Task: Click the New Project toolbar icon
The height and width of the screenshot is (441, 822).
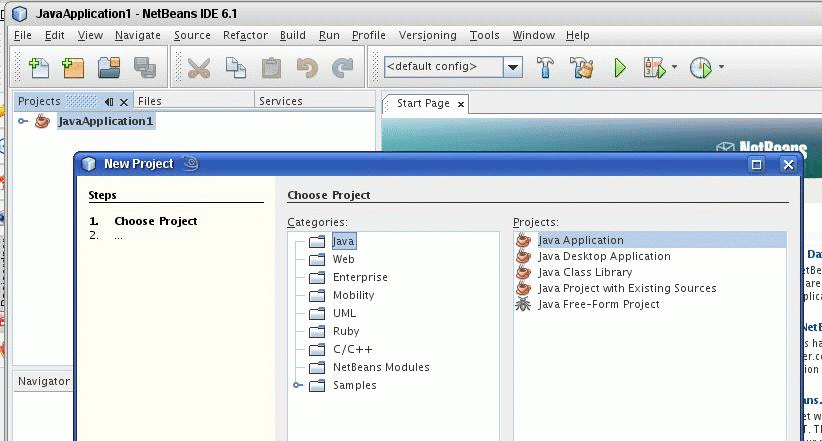Action: pos(73,68)
